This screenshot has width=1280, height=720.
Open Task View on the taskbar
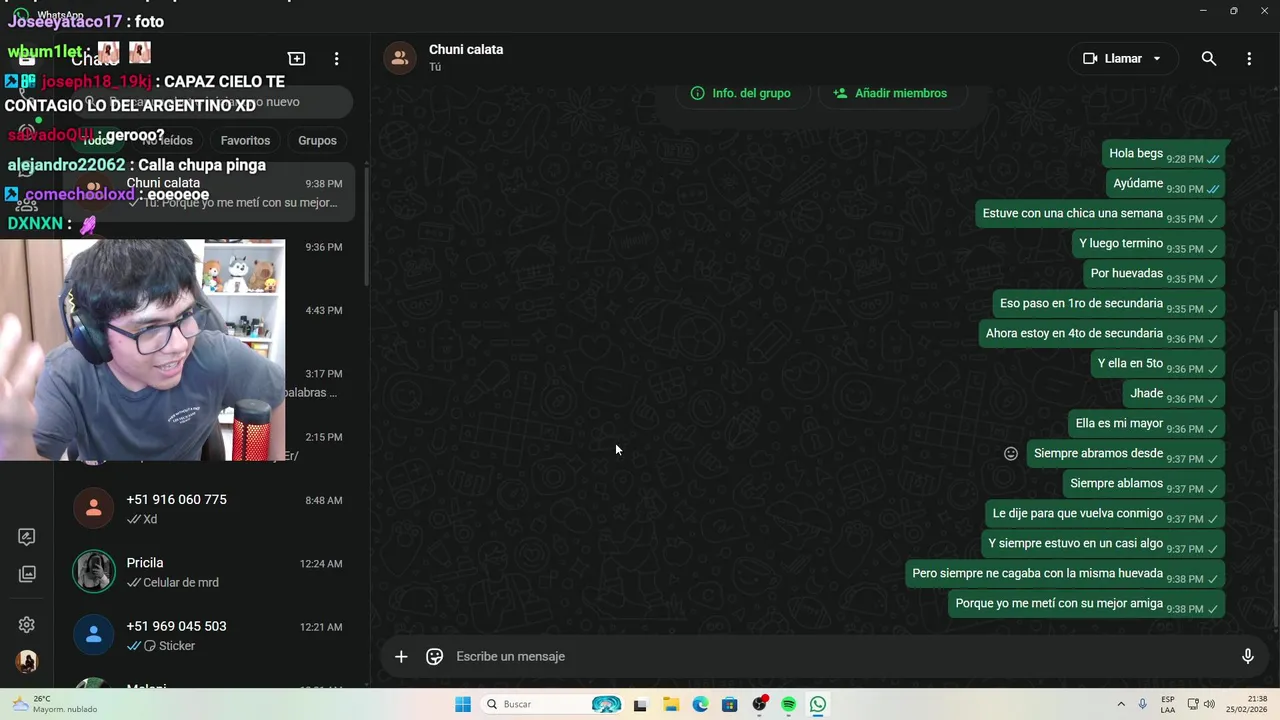(640, 704)
